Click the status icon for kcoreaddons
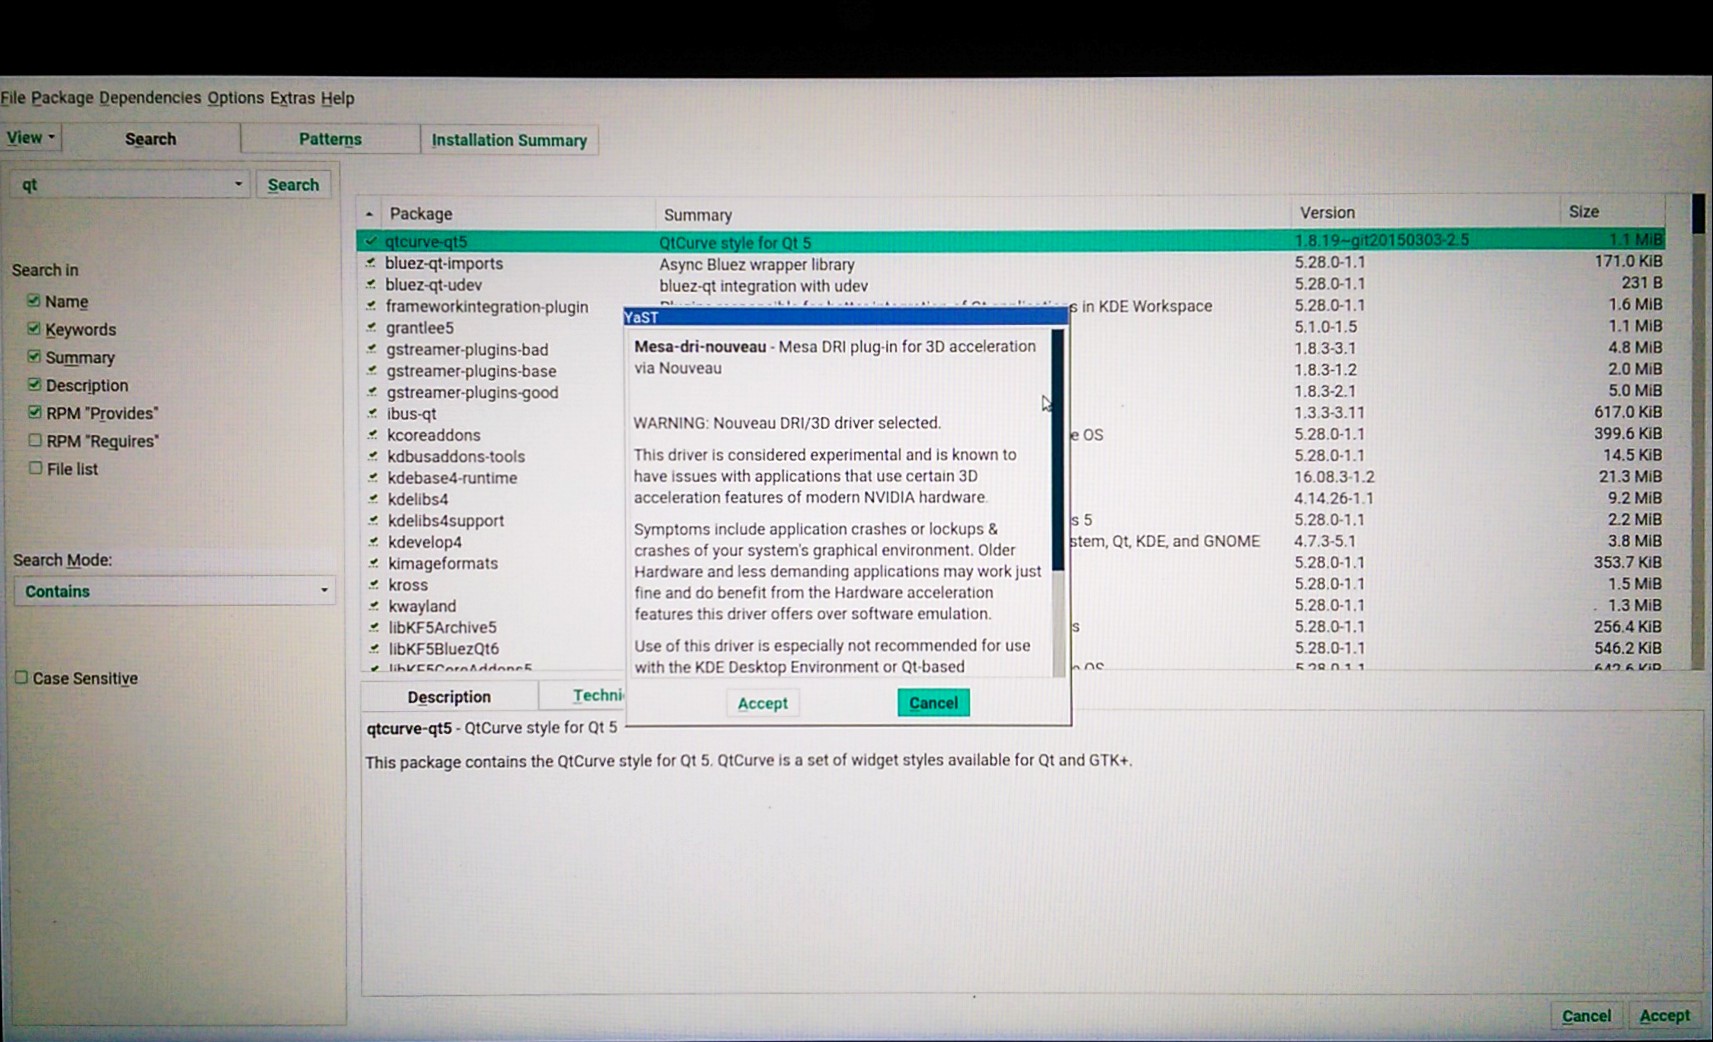1713x1042 pixels. pos(372,435)
